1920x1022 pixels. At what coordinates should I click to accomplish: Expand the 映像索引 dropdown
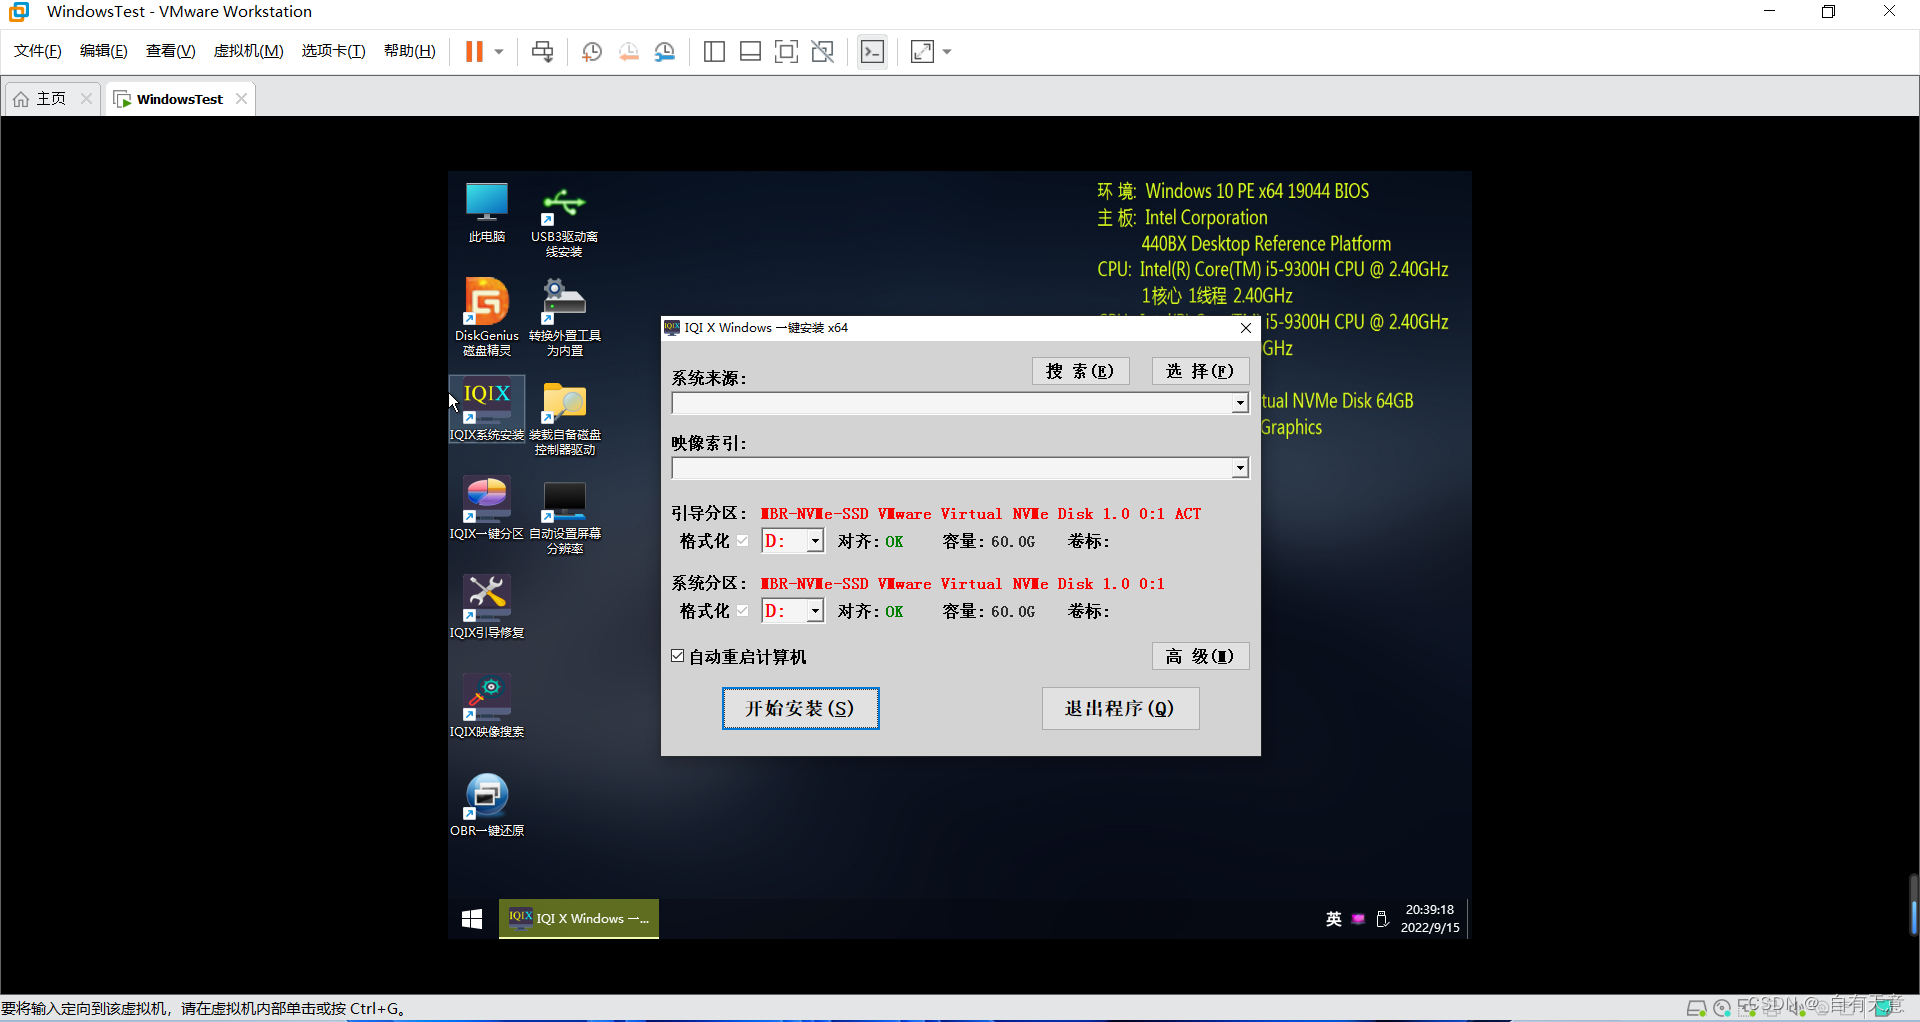pos(1240,468)
